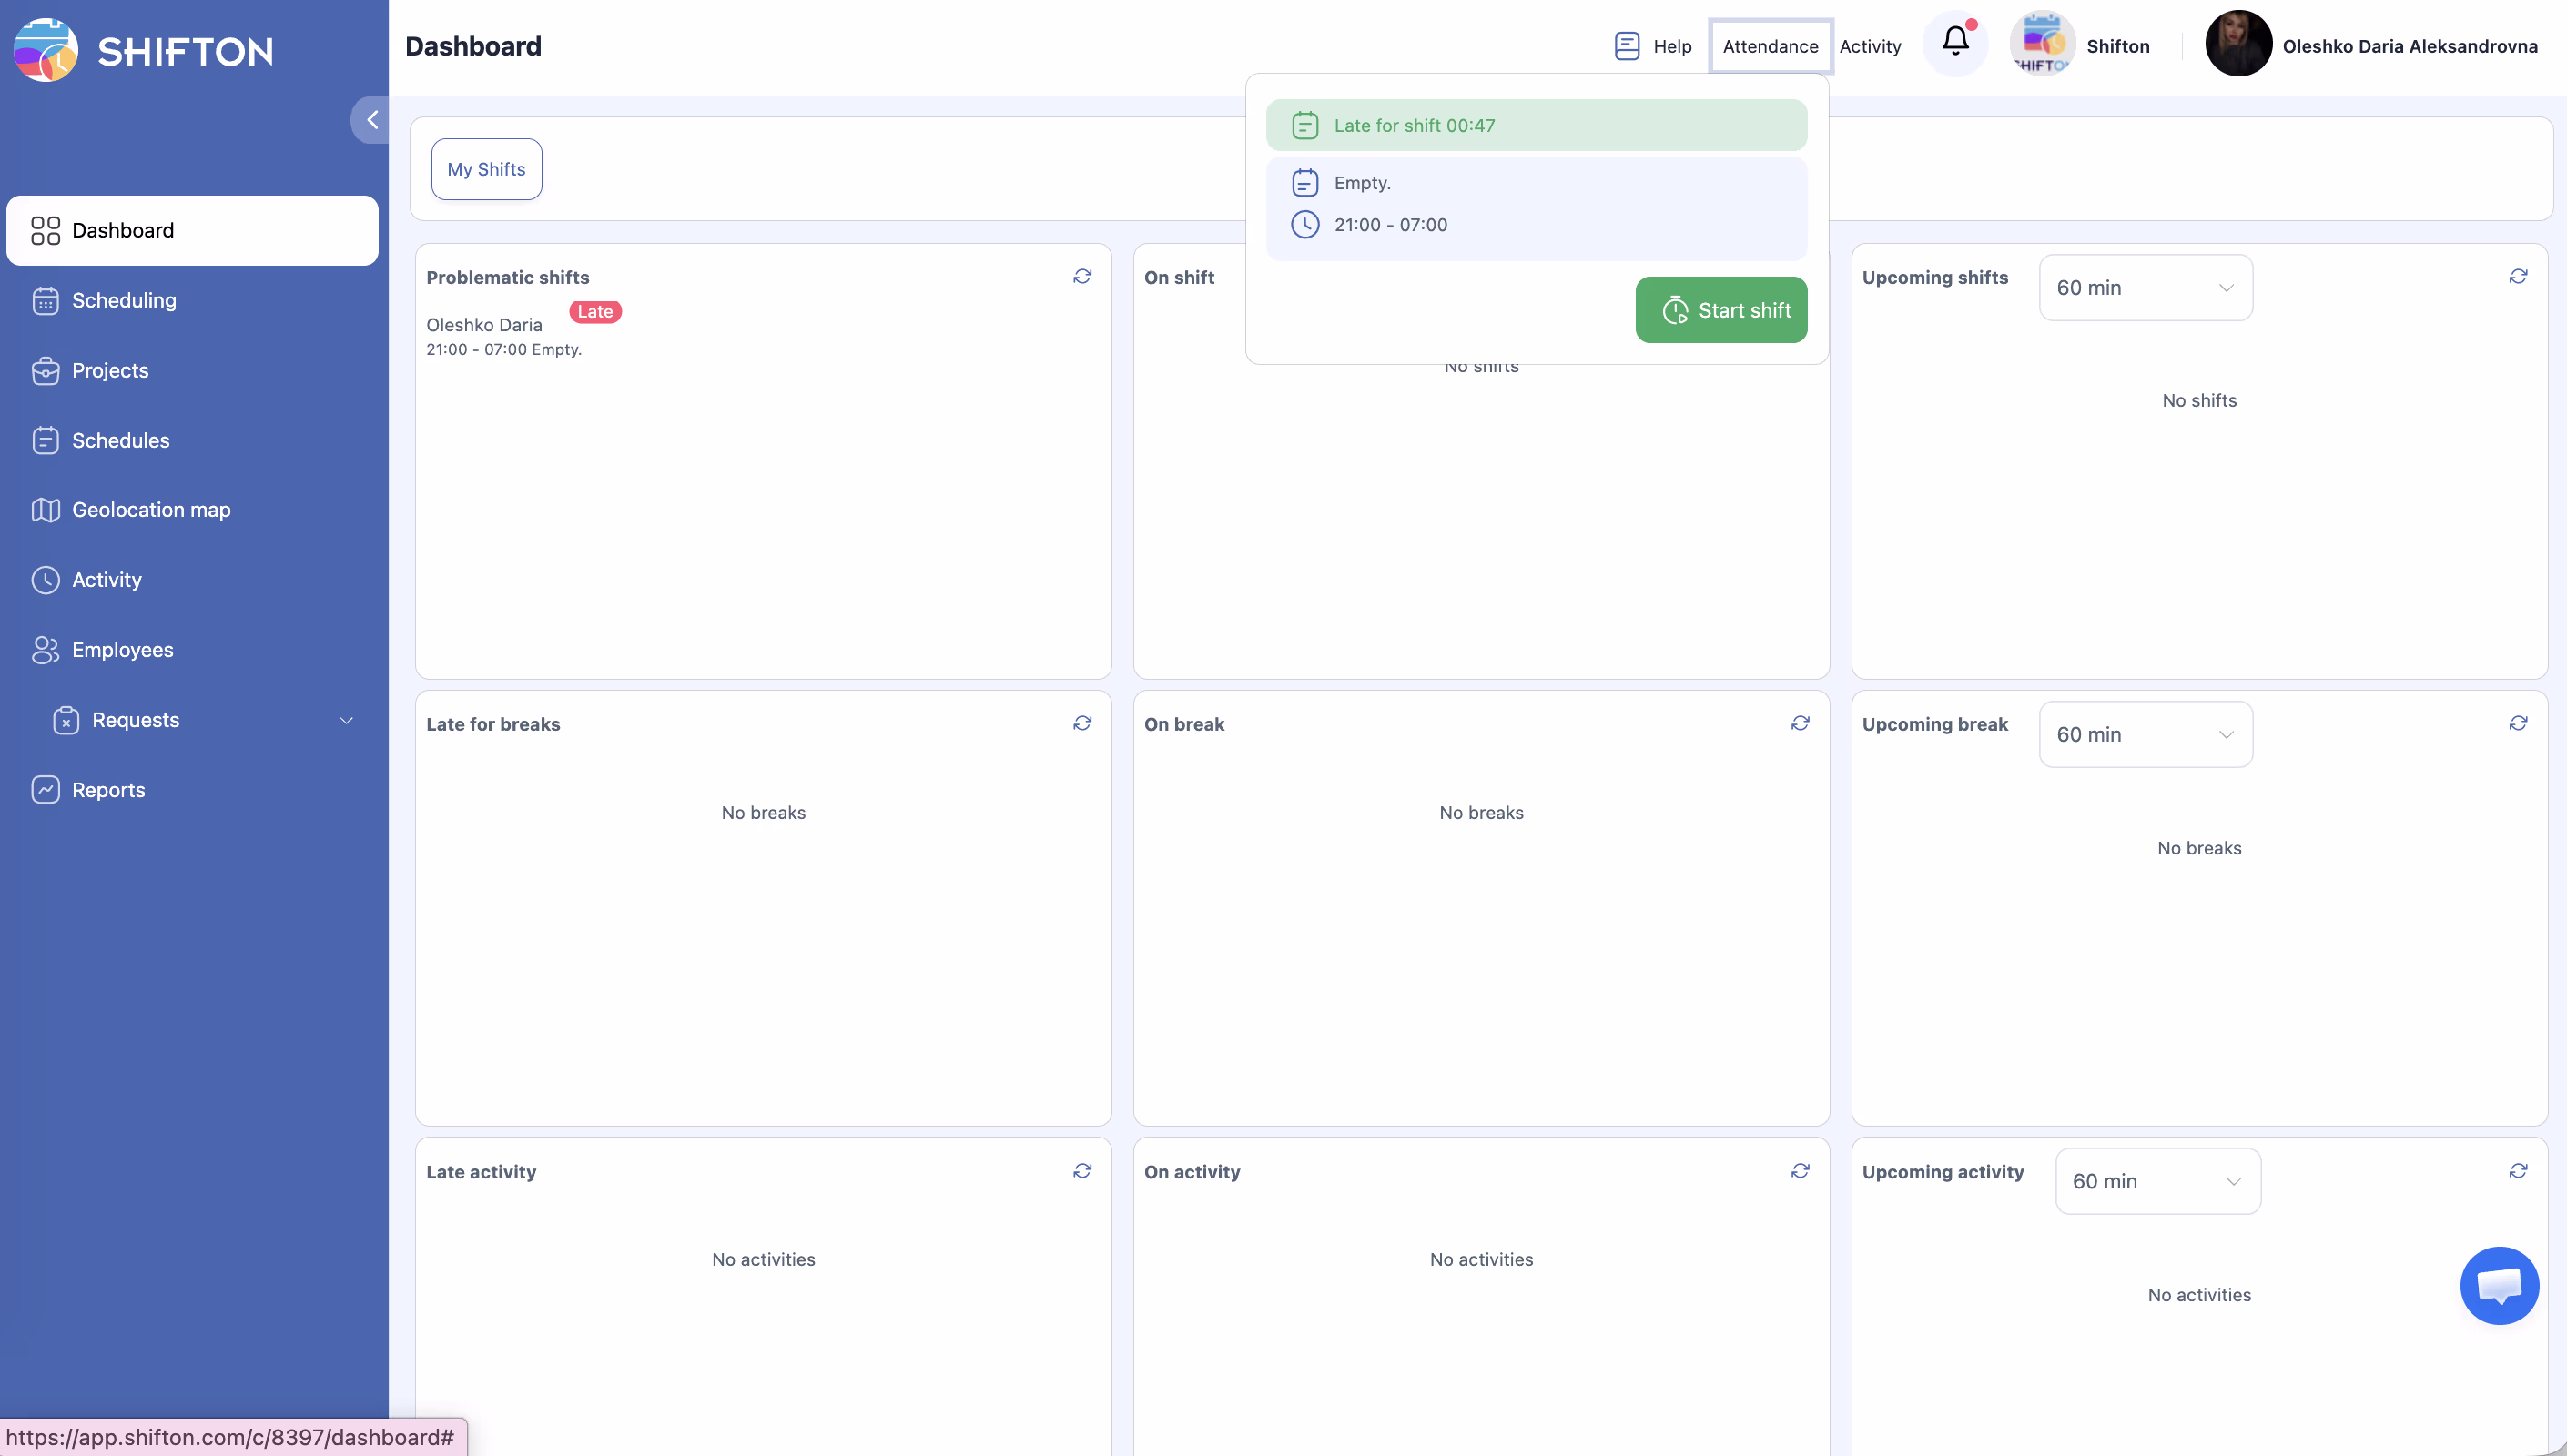Go to Geolocation map

point(151,510)
